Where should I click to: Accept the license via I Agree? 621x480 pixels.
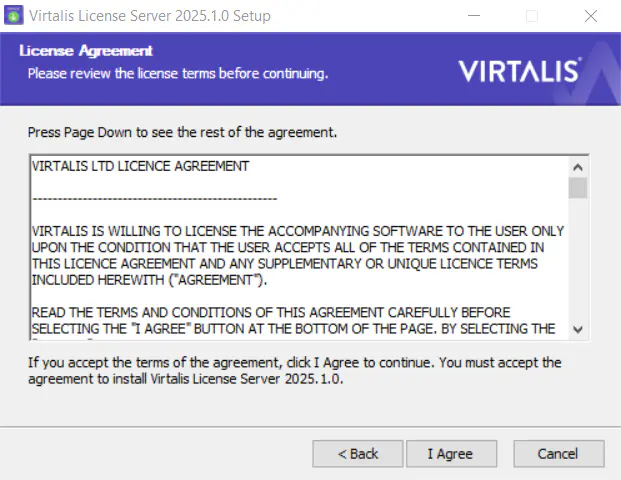pyautogui.click(x=451, y=454)
